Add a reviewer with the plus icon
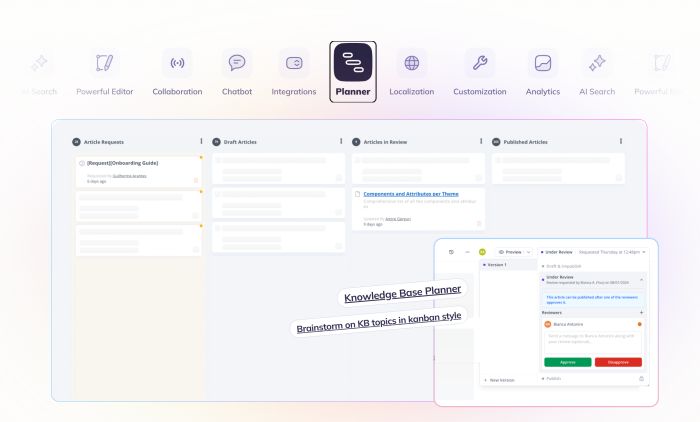The image size is (700, 422). (642, 313)
